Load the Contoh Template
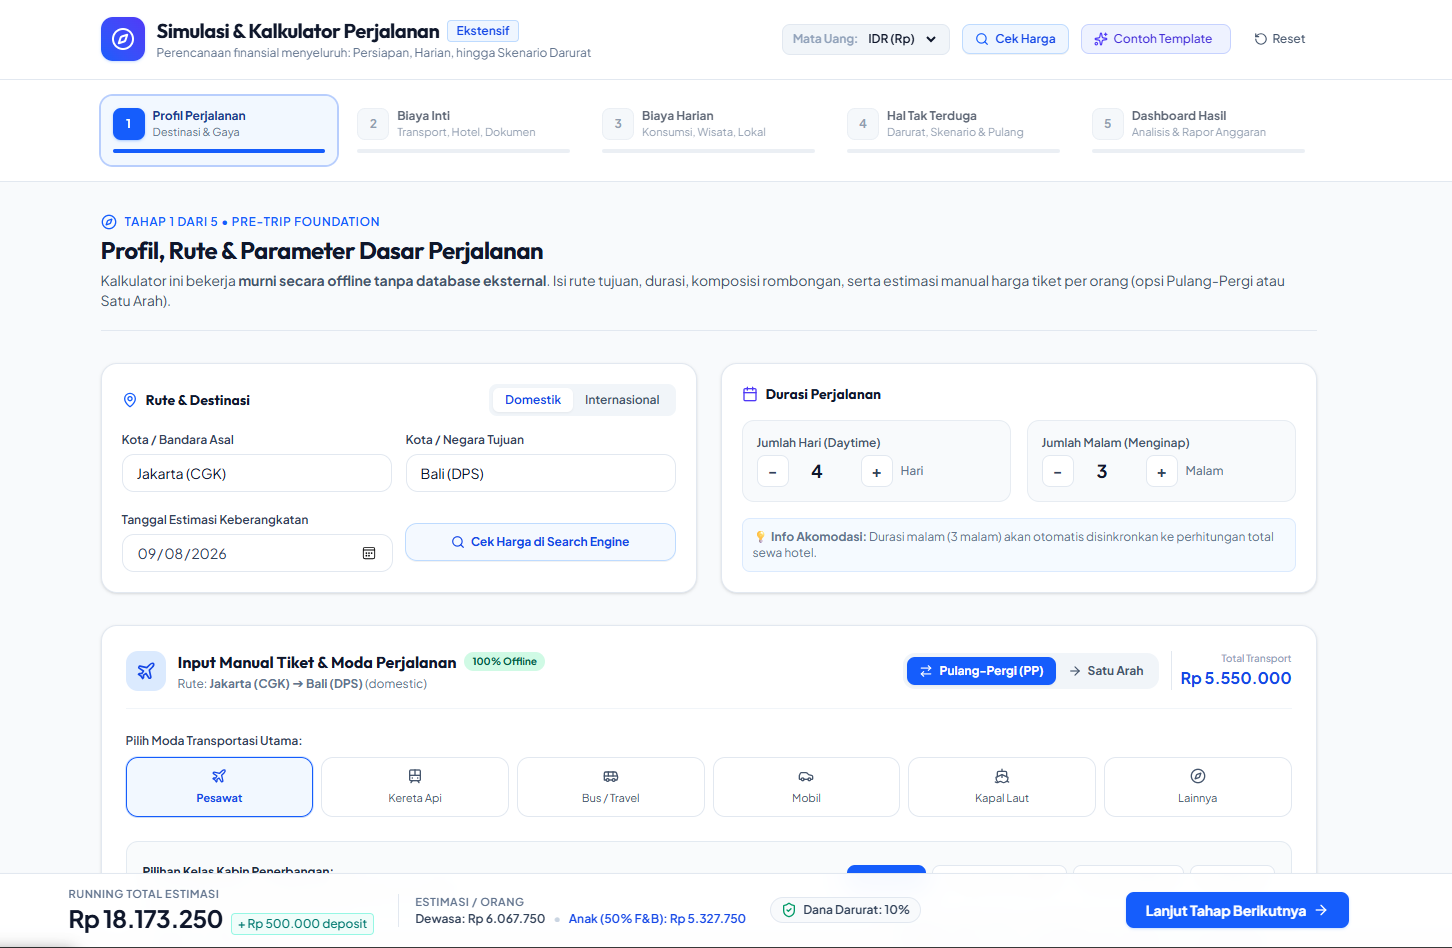 [x=1155, y=39]
